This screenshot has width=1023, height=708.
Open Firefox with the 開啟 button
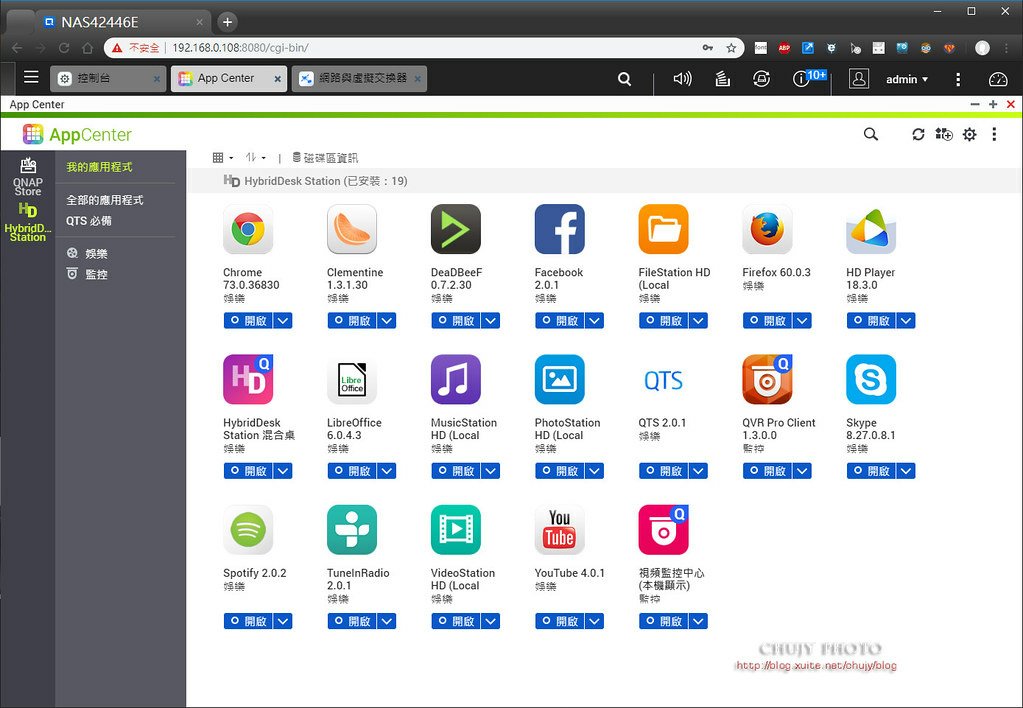[x=767, y=320]
